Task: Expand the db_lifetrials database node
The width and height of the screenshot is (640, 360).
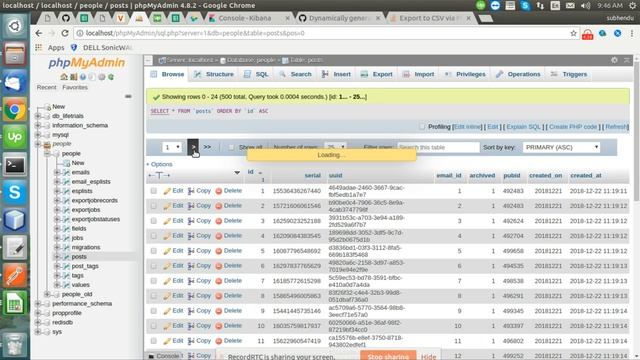Action: click(38, 116)
